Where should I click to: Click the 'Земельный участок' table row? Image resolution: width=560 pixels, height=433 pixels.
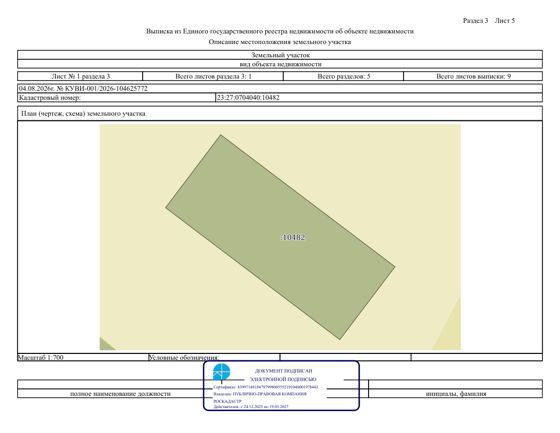coord(280,55)
